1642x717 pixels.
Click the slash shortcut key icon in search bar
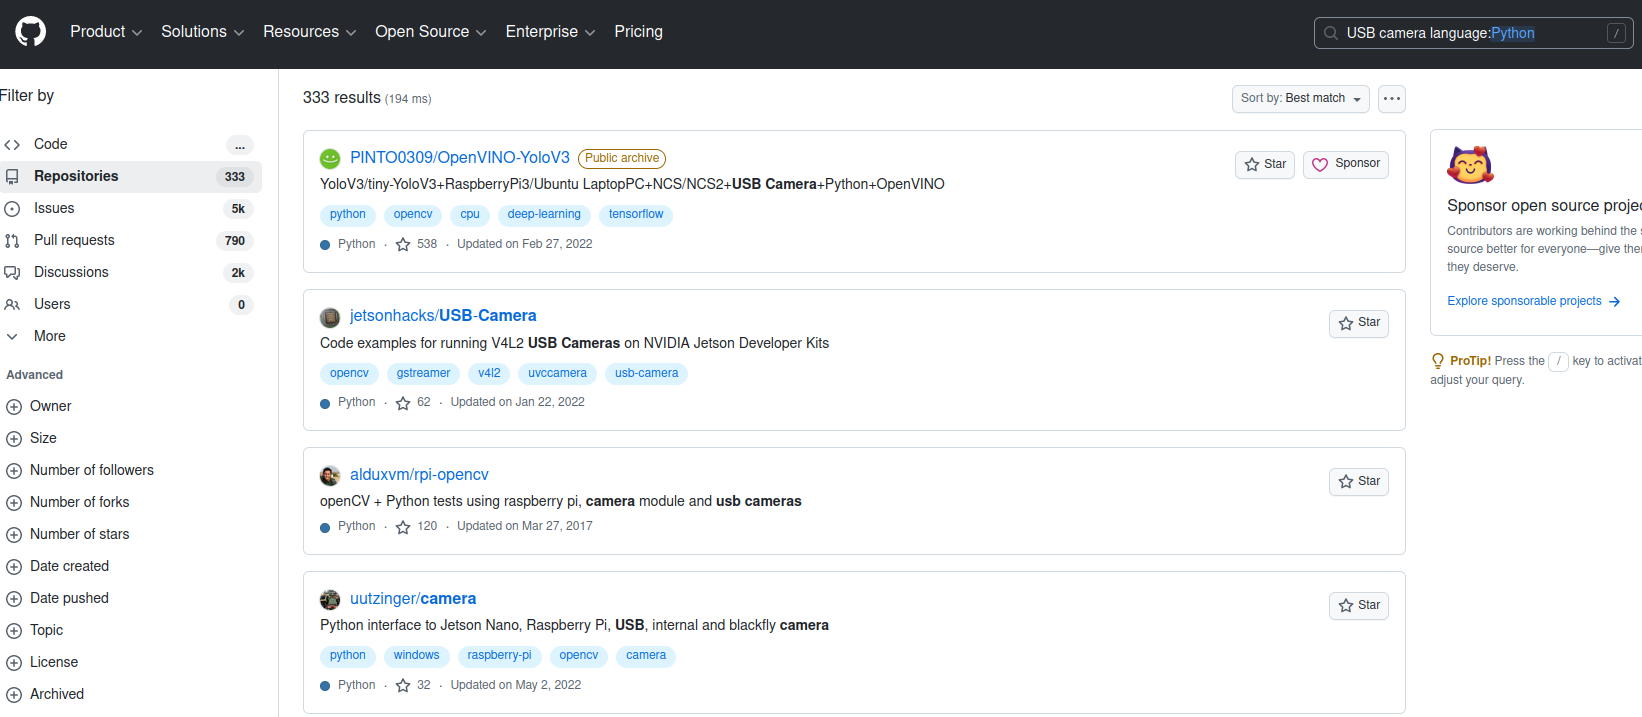coord(1616,33)
